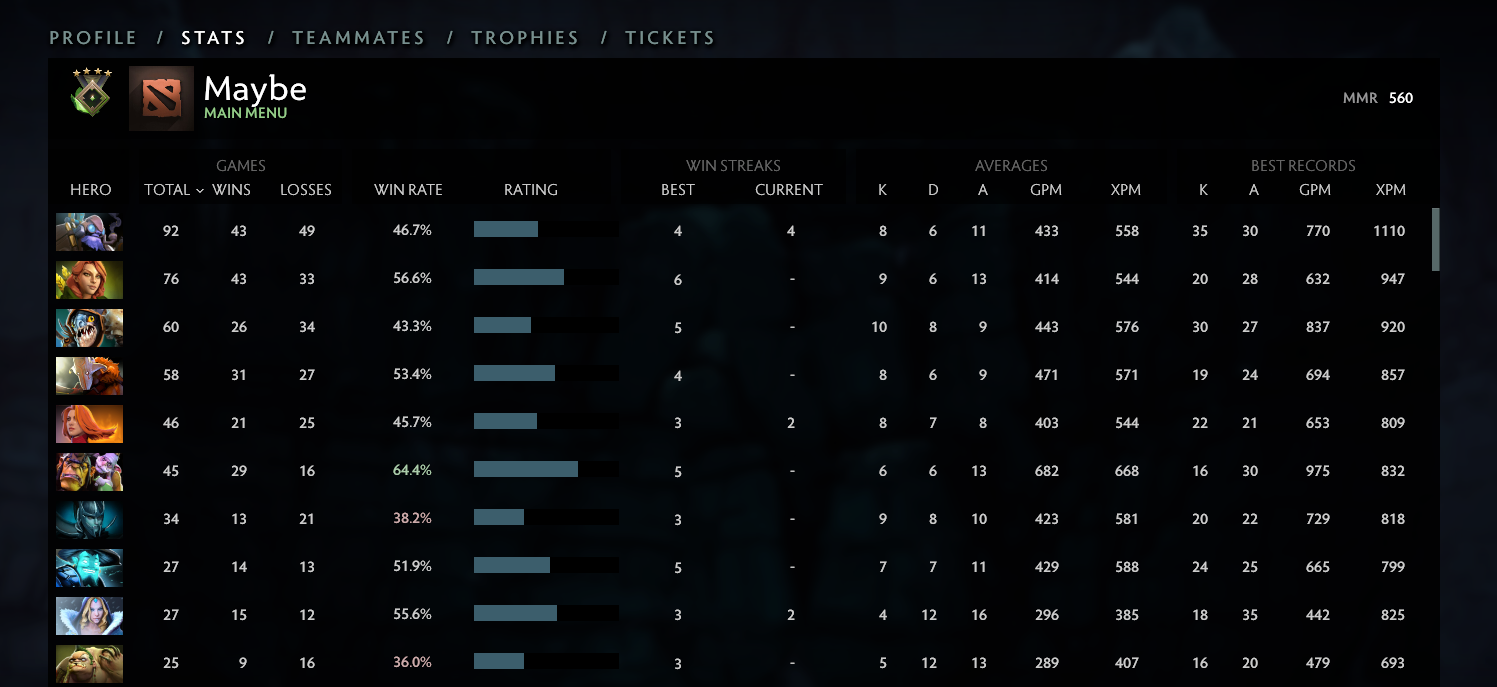Click the Storm Spirit hero portrait
Image resolution: width=1497 pixels, height=687 pixels.
[x=89, y=567]
